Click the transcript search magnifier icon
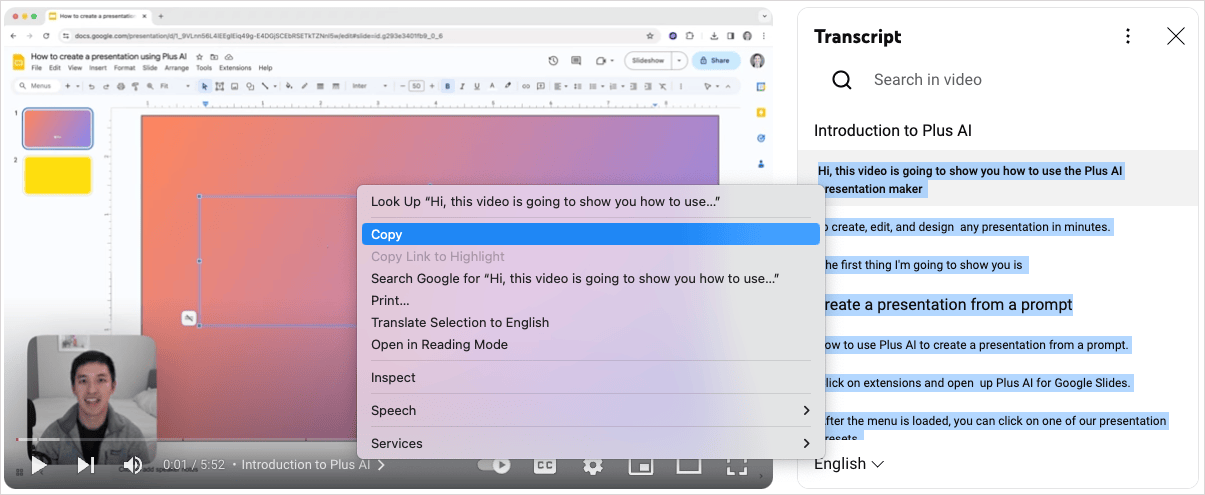This screenshot has height=495, width=1205. pyautogui.click(x=842, y=80)
